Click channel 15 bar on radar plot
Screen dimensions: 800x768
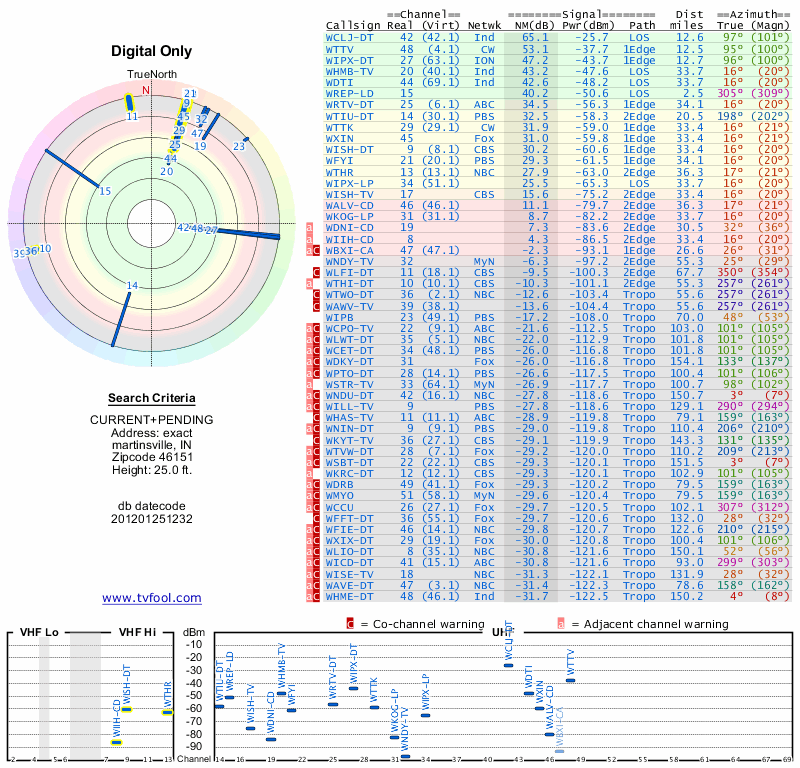coord(72,168)
